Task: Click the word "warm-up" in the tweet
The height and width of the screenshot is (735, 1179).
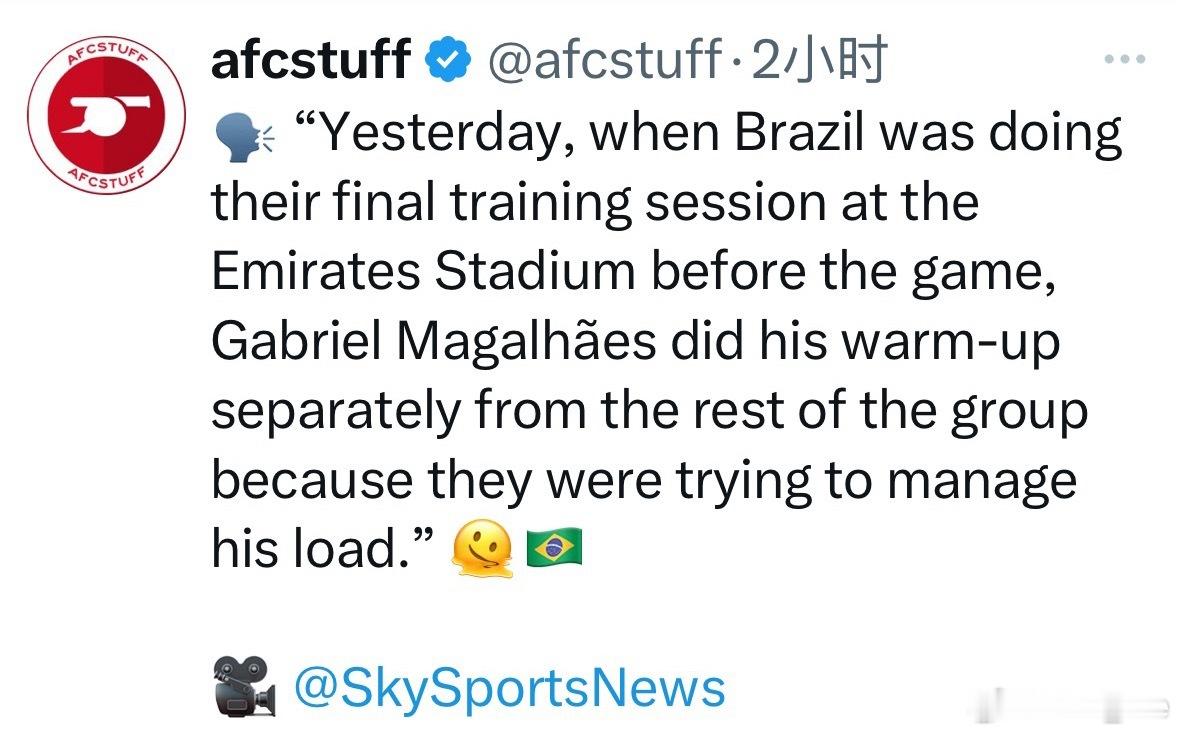Action: 949,342
